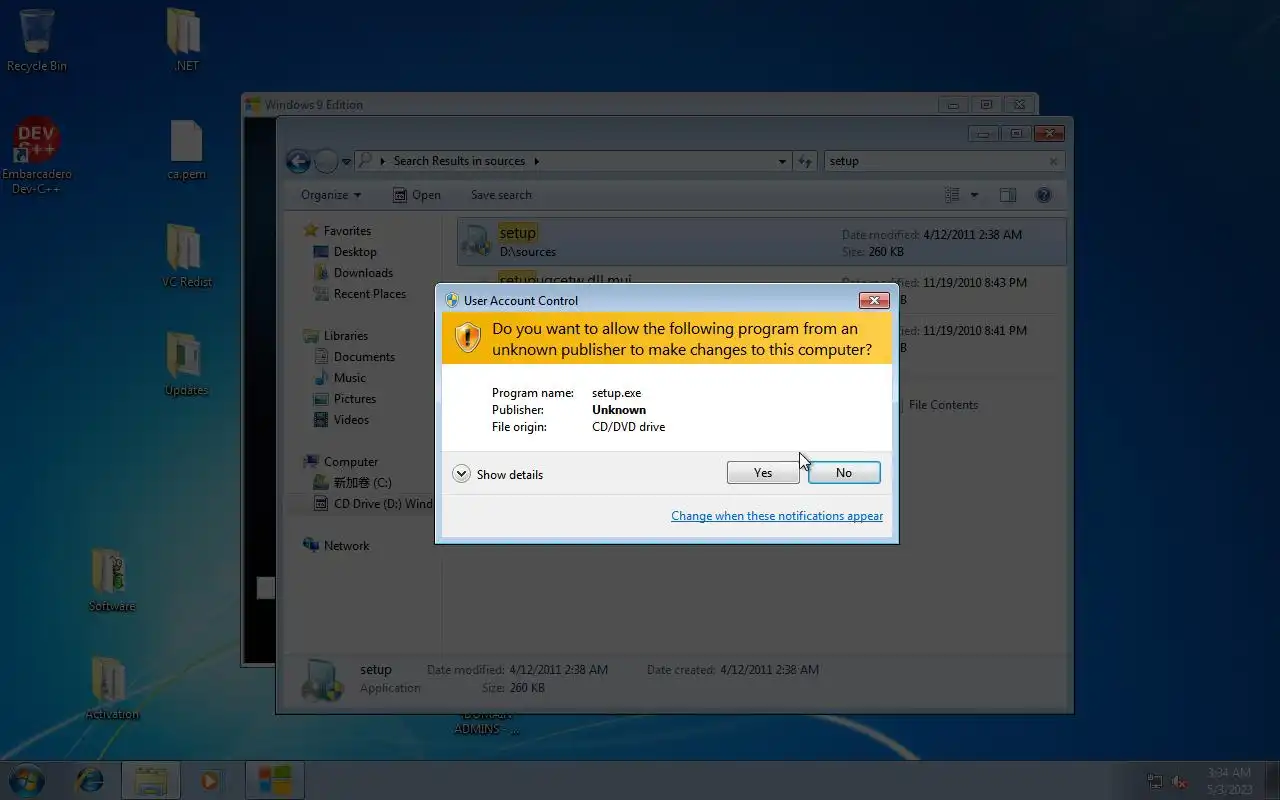This screenshot has height=800, width=1280.
Task: Open Windows Media Player taskbar icon
Action: pyautogui.click(x=210, y=780)
